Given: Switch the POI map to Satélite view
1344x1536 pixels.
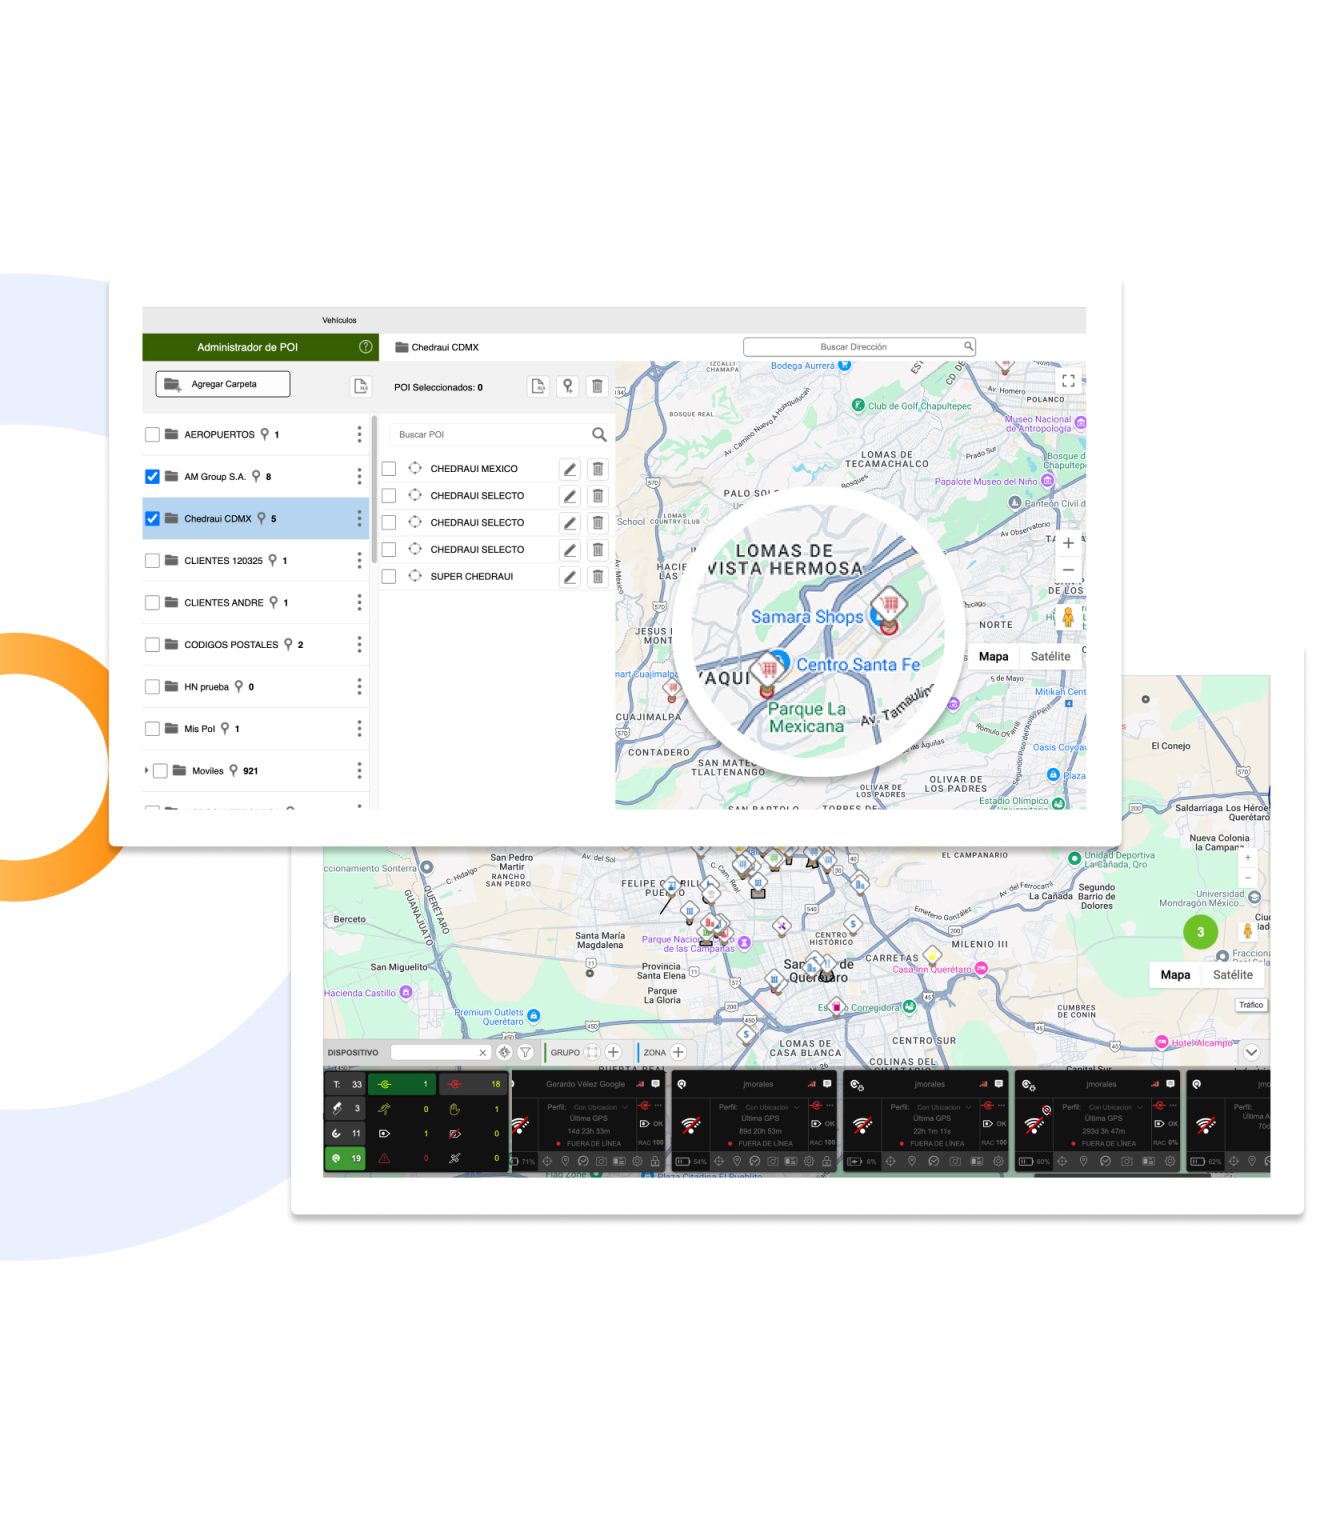Looking at the screenshot, I should [1050, 657].
